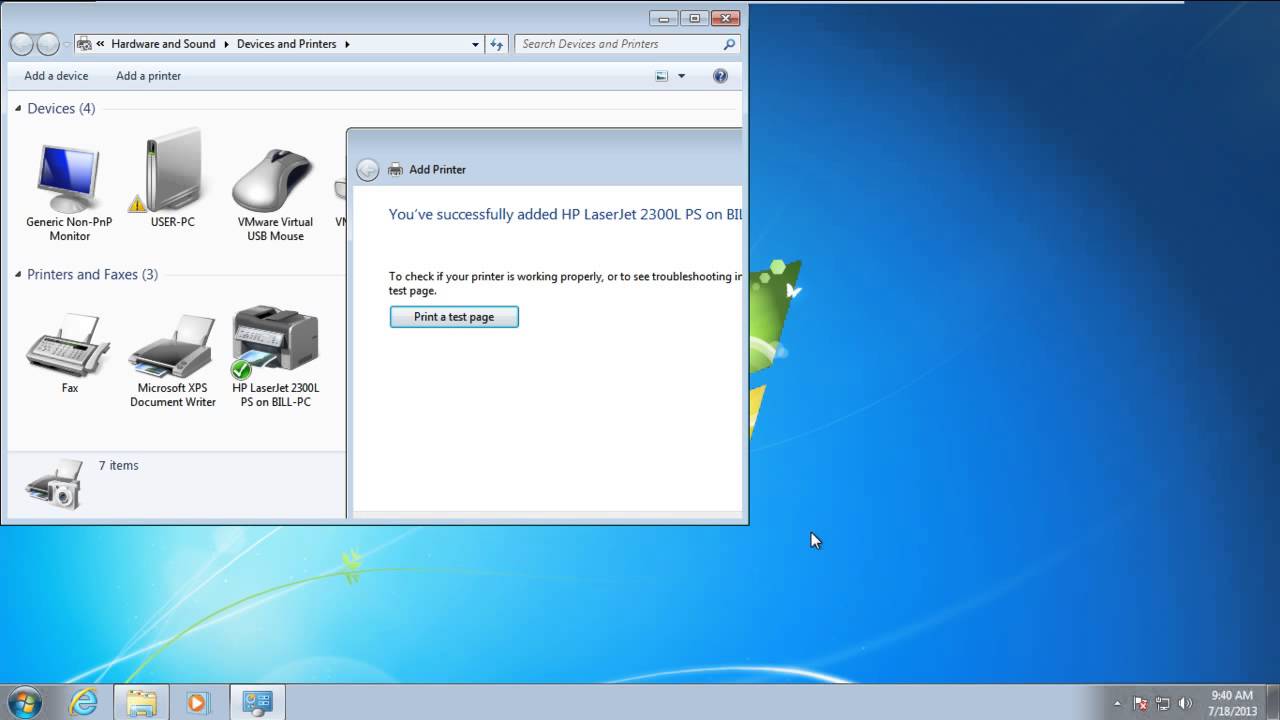
Task: Click Devices and Printers breadcrumb
Action: pos(286,44)
